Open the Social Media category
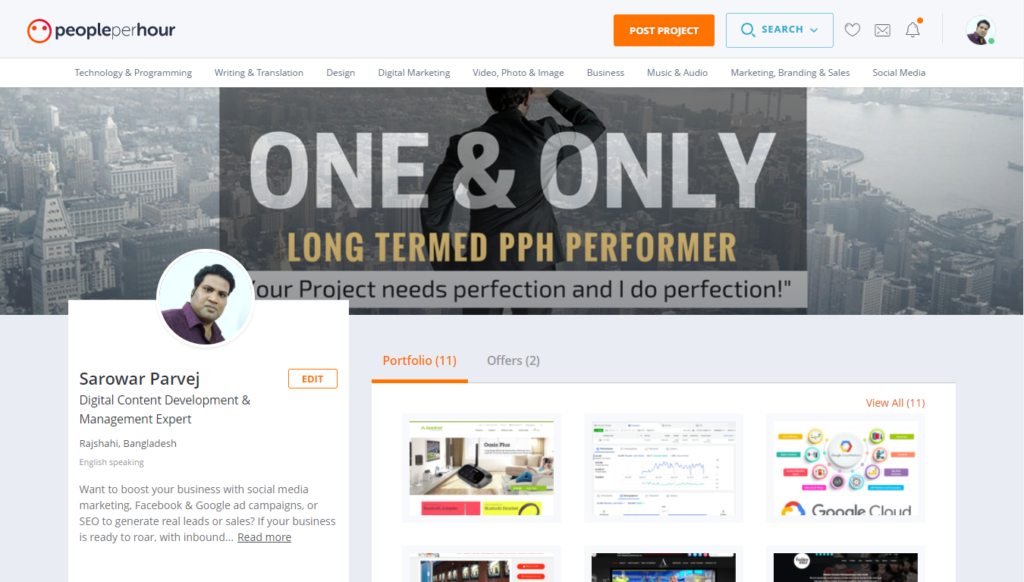Viewport: 1024px width, 582px height. tap(899, 73)
